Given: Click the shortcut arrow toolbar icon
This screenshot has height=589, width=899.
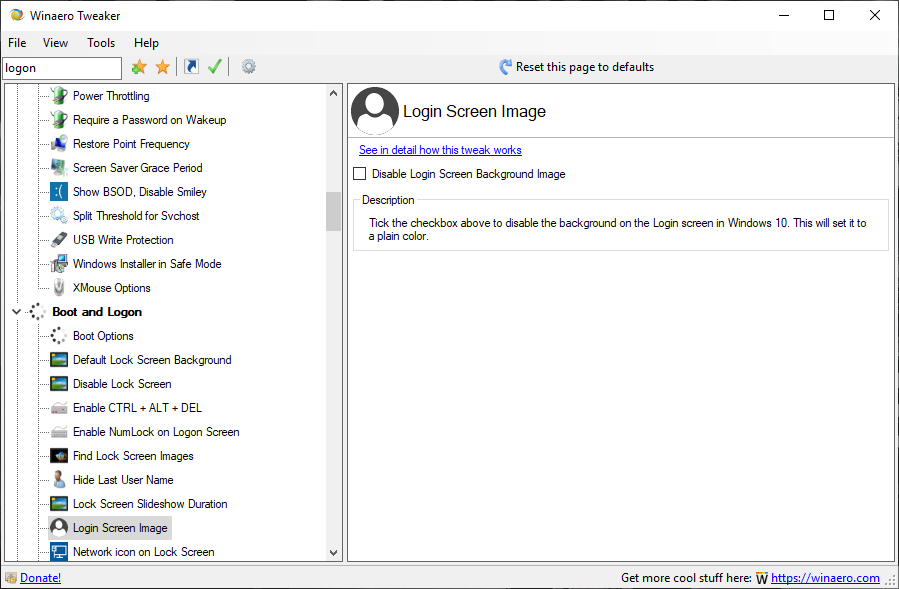Looking at the screenshot, I should pyautogui.click(x=191, y=67).
